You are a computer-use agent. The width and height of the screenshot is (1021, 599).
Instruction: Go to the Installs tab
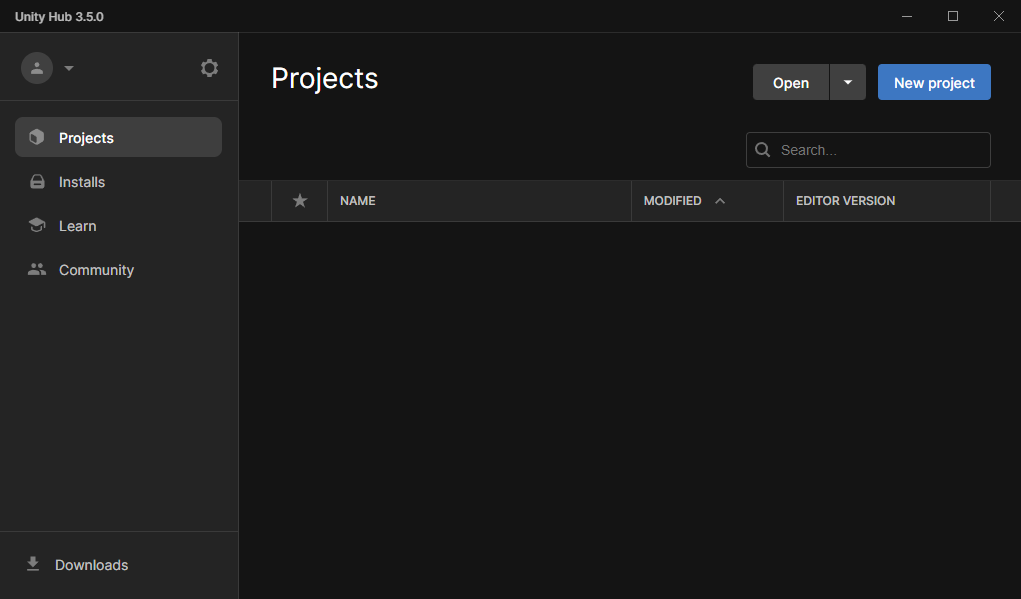pyautogui.click(x=119, y=182)
